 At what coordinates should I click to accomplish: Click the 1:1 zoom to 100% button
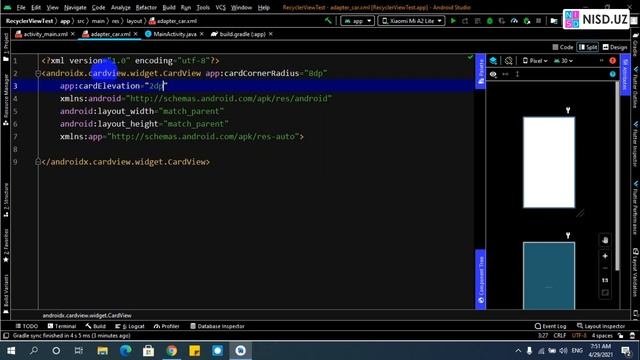point(605,280)
